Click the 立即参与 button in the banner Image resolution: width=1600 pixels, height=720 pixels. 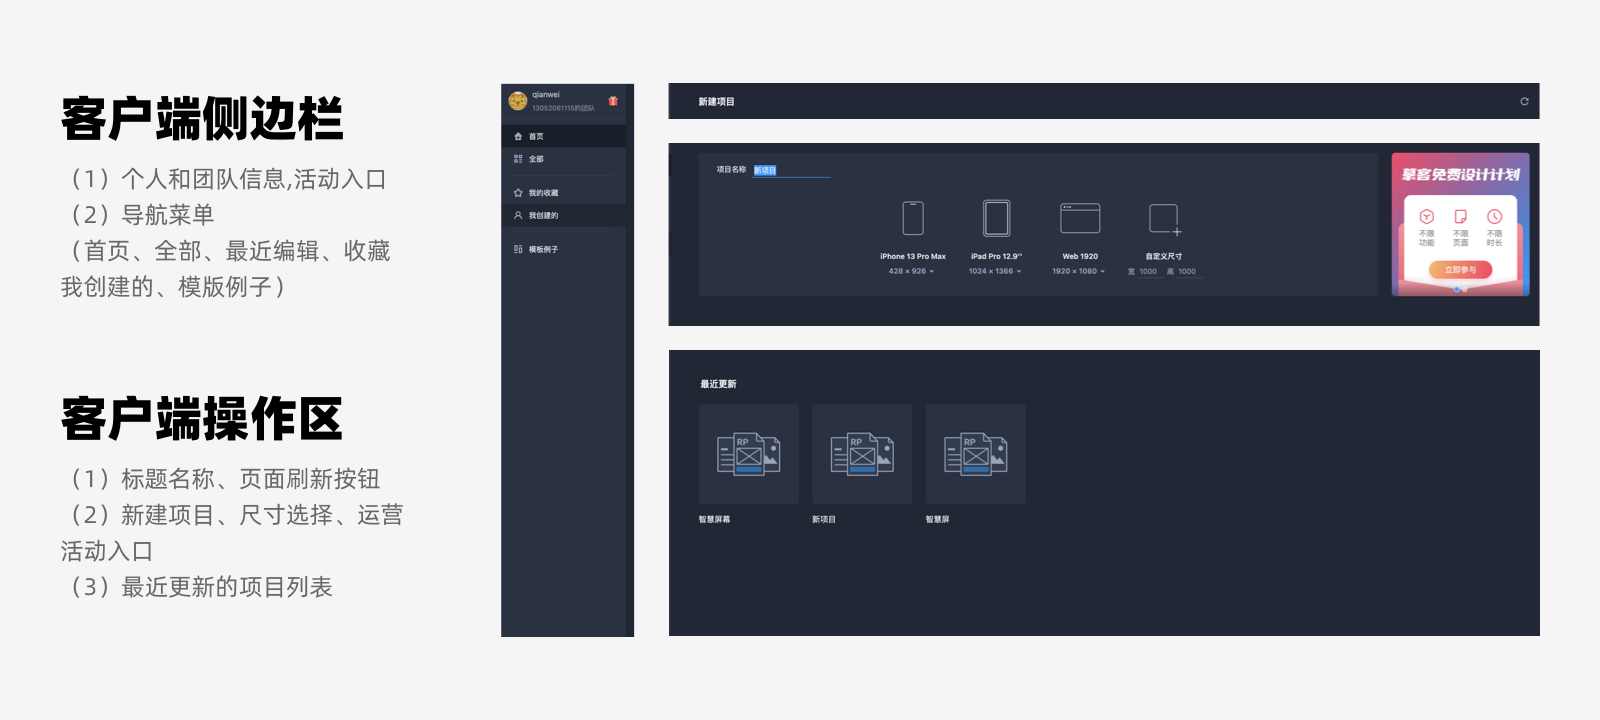[x=1460, y=270]
